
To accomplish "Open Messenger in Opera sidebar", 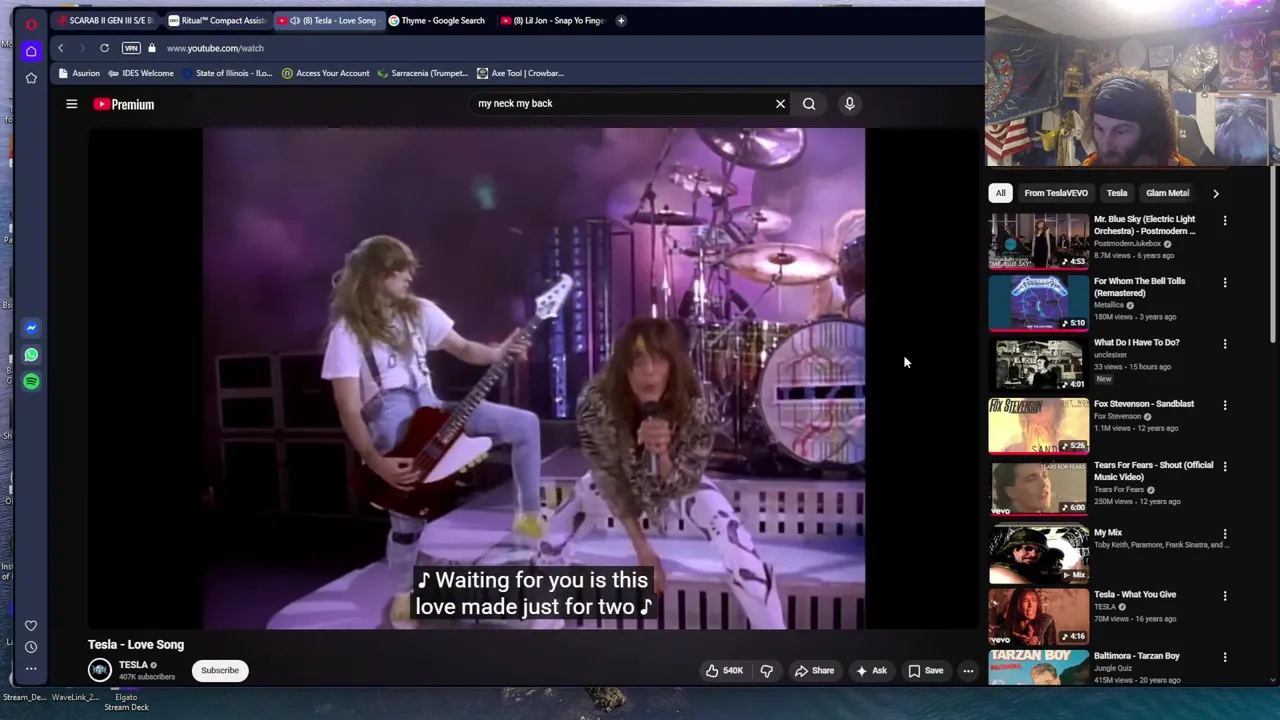I will [31, 328].
